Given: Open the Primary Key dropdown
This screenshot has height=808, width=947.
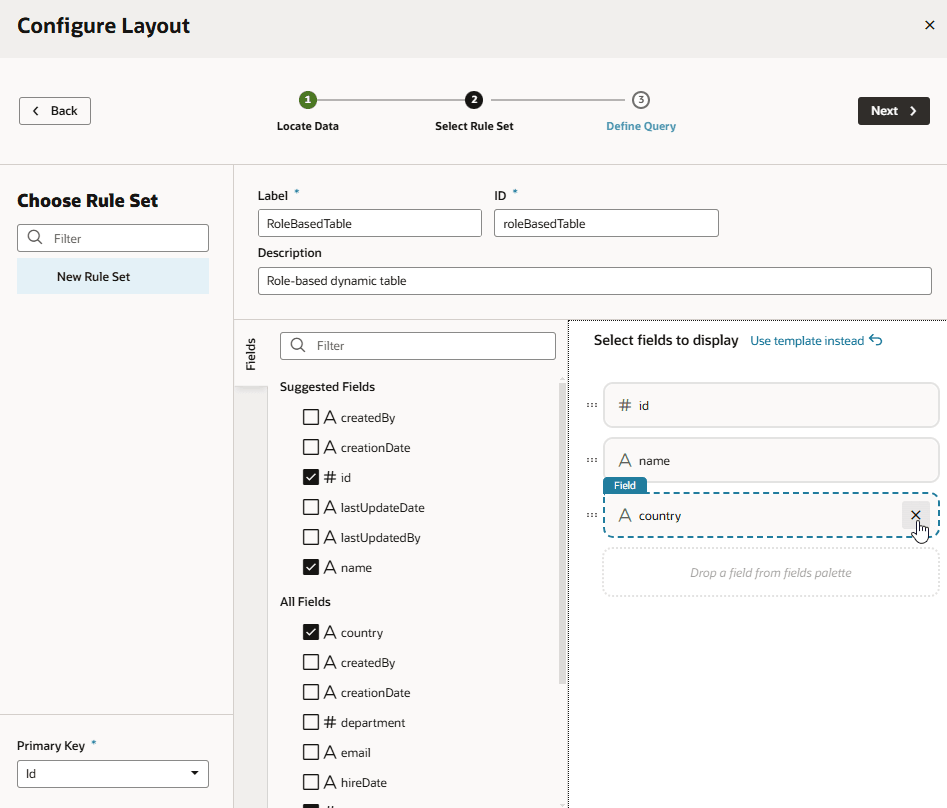Looking at the screenshot, I should click(x=113, y=774).
